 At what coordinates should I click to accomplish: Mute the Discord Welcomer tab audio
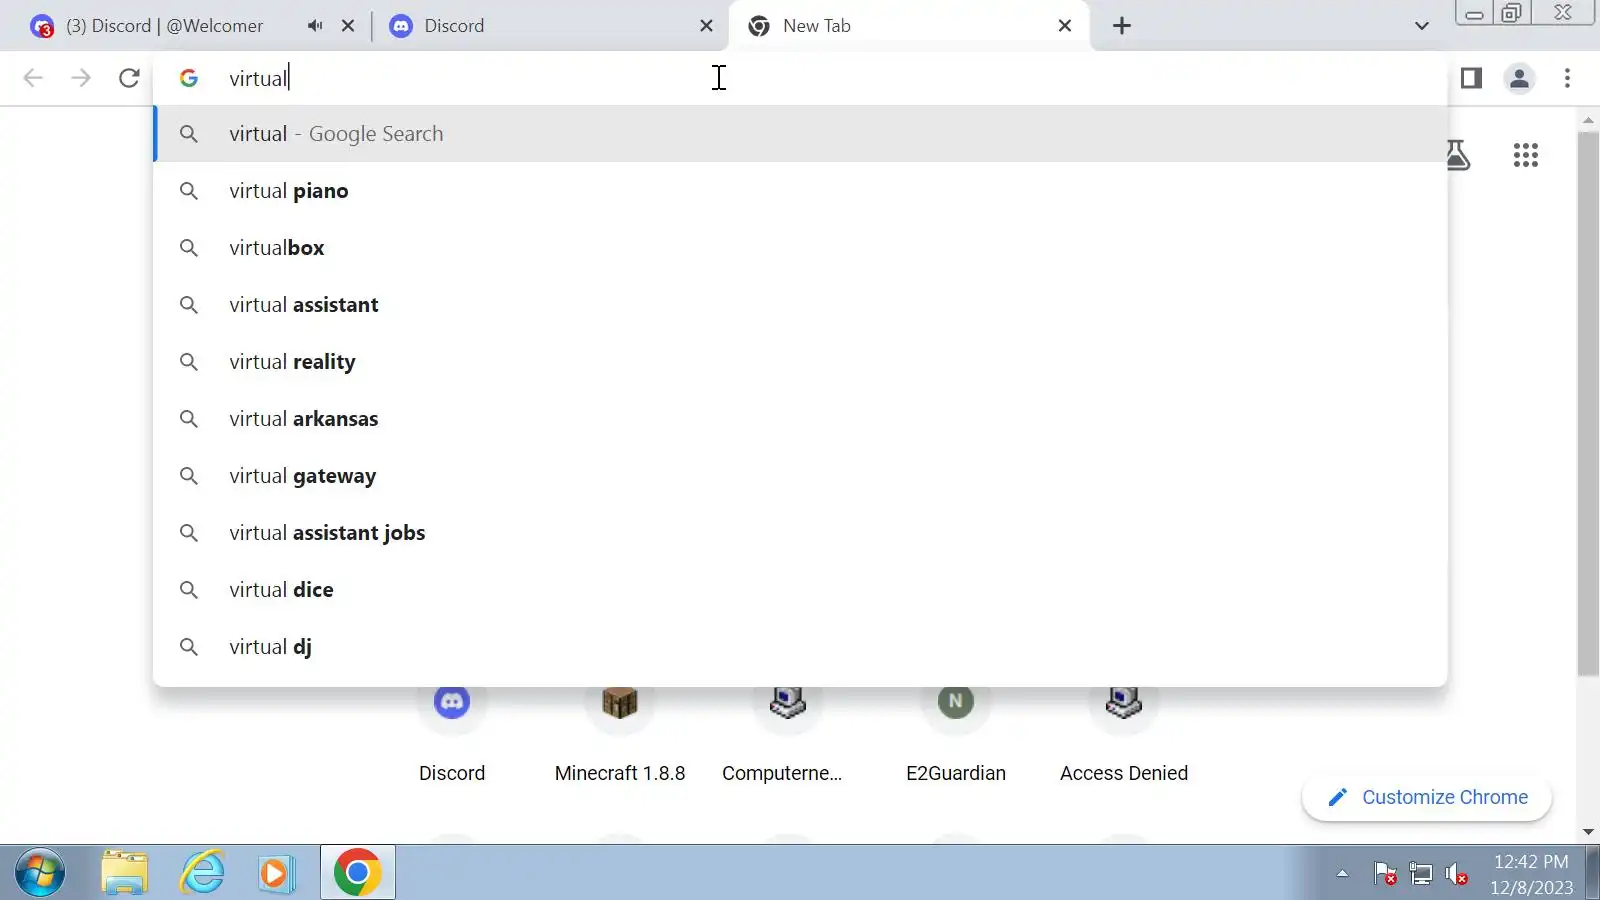pos(315,26)
